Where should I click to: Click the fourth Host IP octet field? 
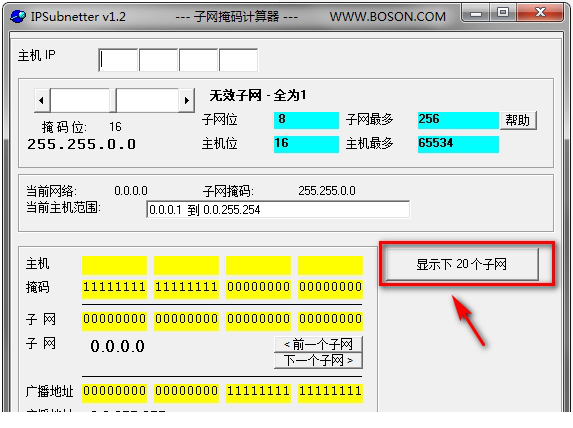pos(238,60)
